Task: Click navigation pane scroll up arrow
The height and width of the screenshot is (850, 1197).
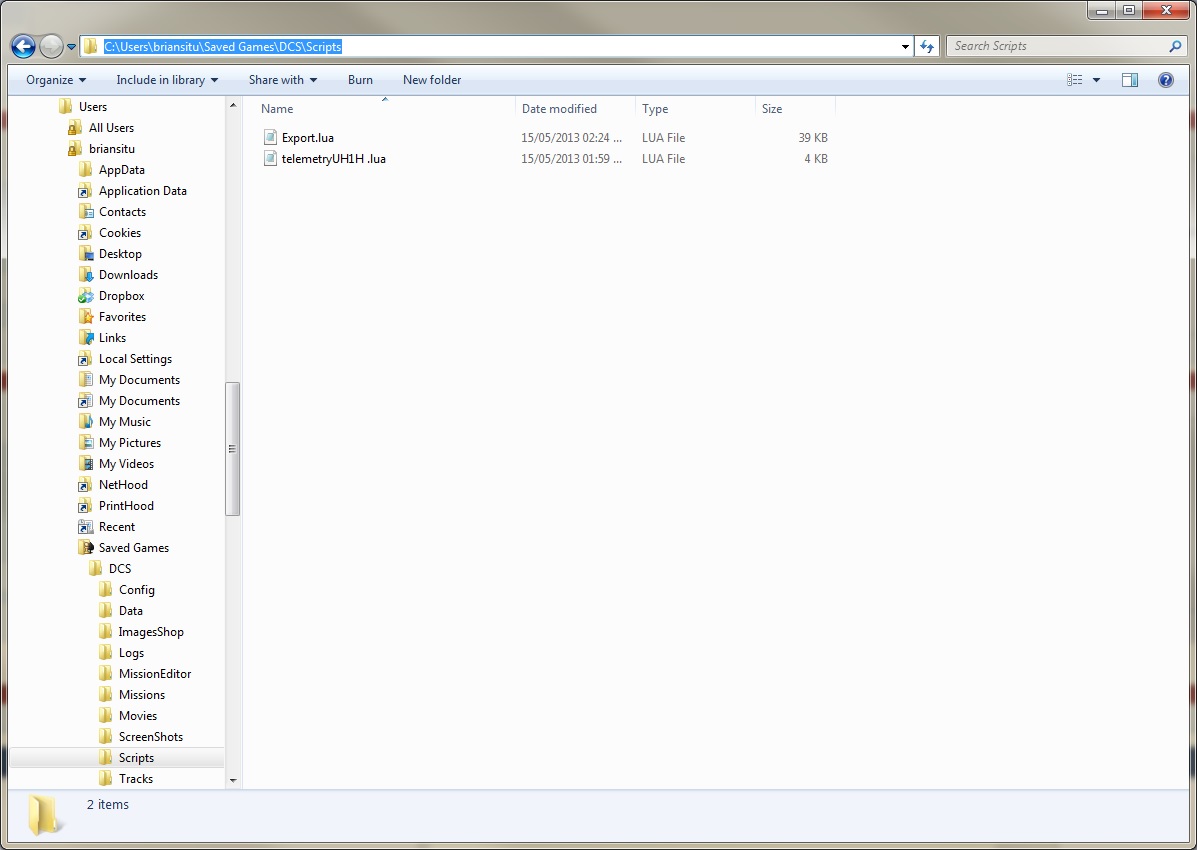Action: click(233, 105)
